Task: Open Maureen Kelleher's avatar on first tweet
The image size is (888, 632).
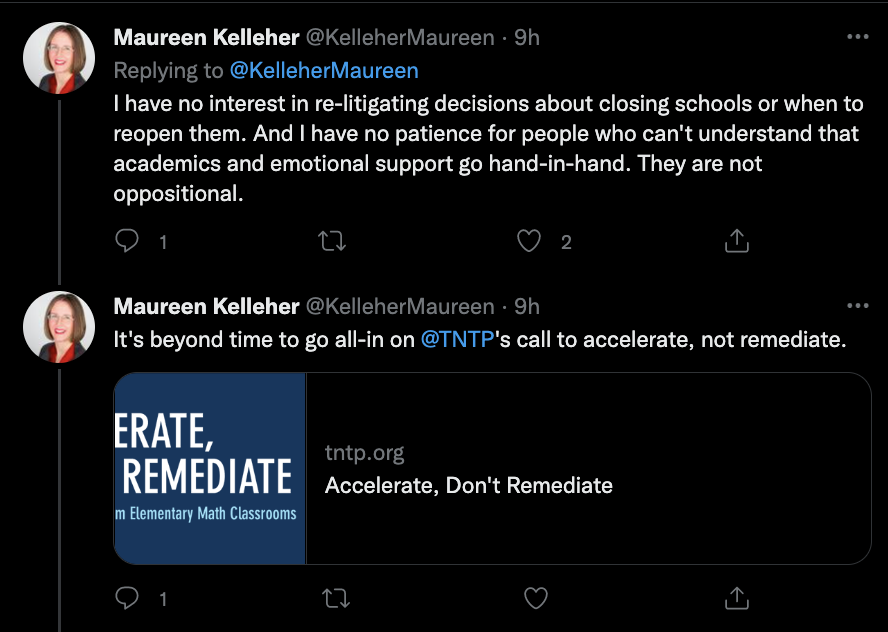Action: point(59,58)
